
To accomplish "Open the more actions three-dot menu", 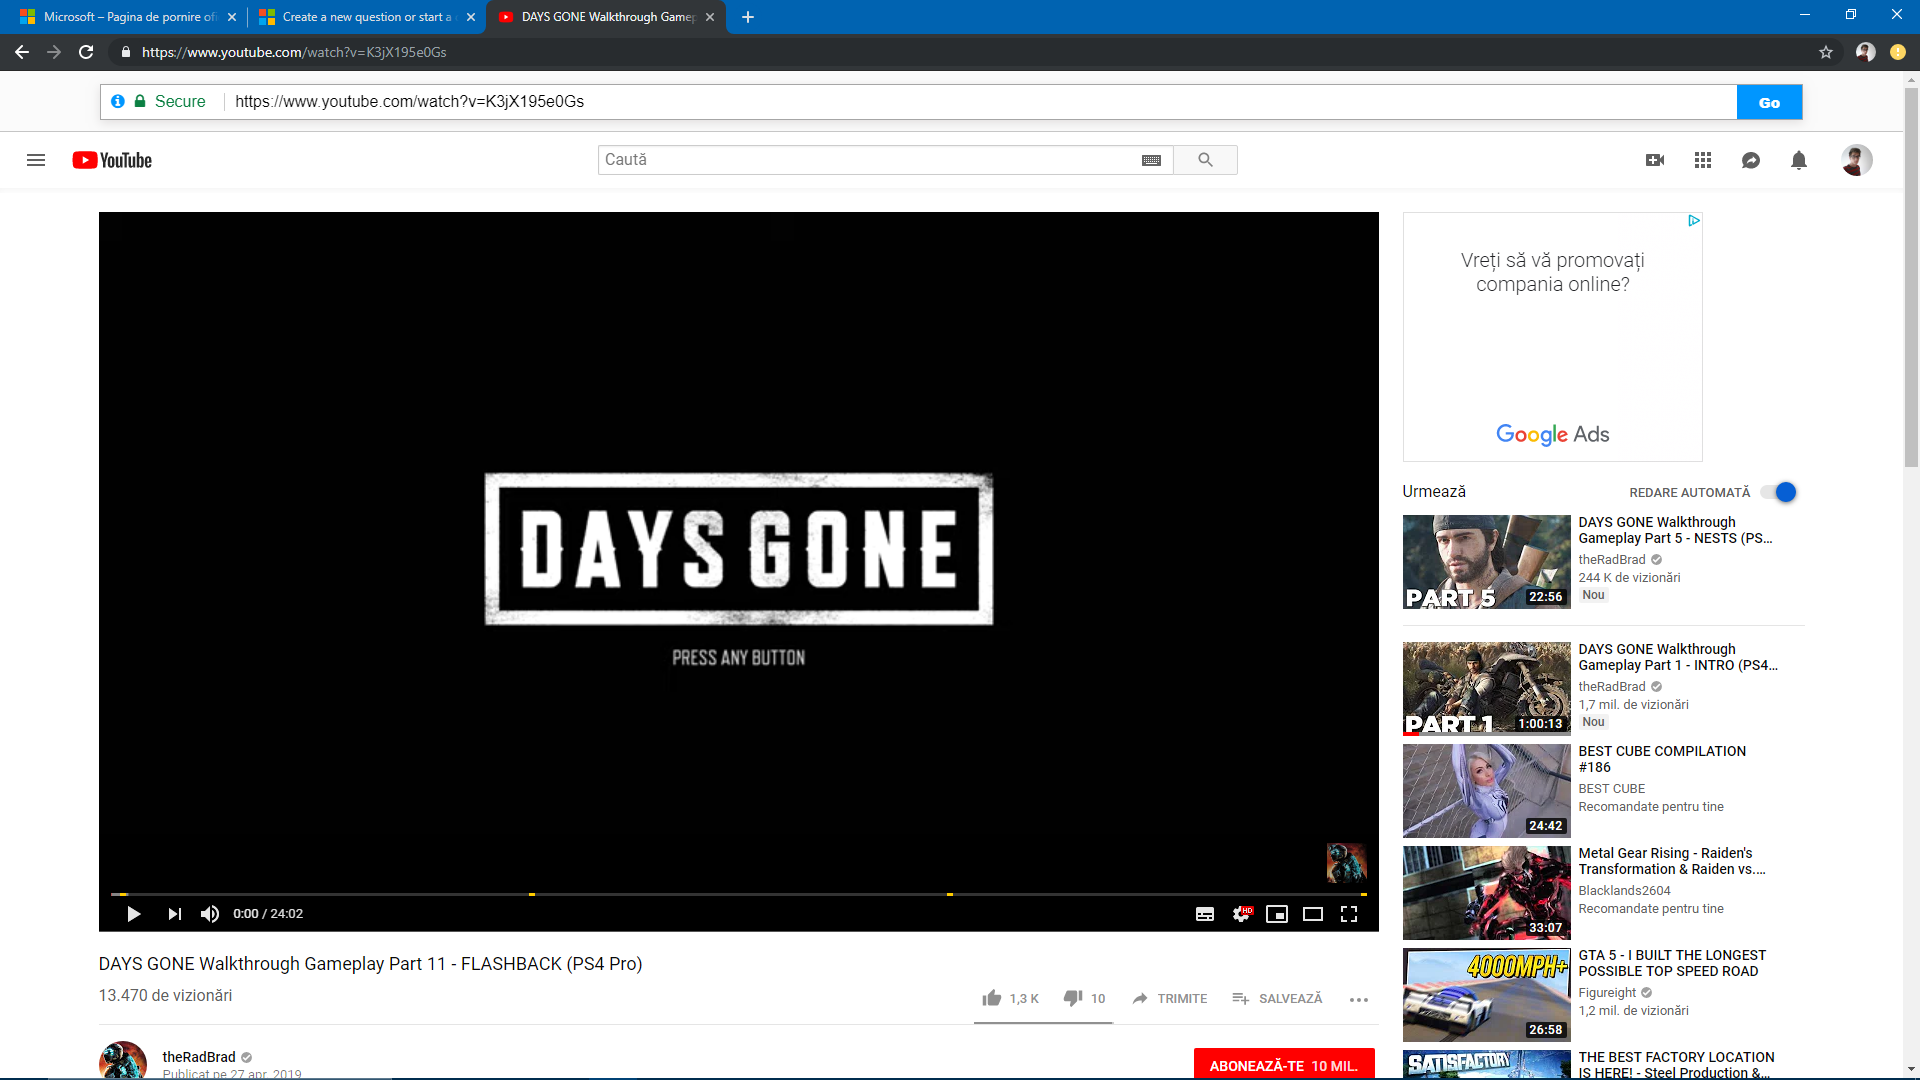I will 1358,999.
